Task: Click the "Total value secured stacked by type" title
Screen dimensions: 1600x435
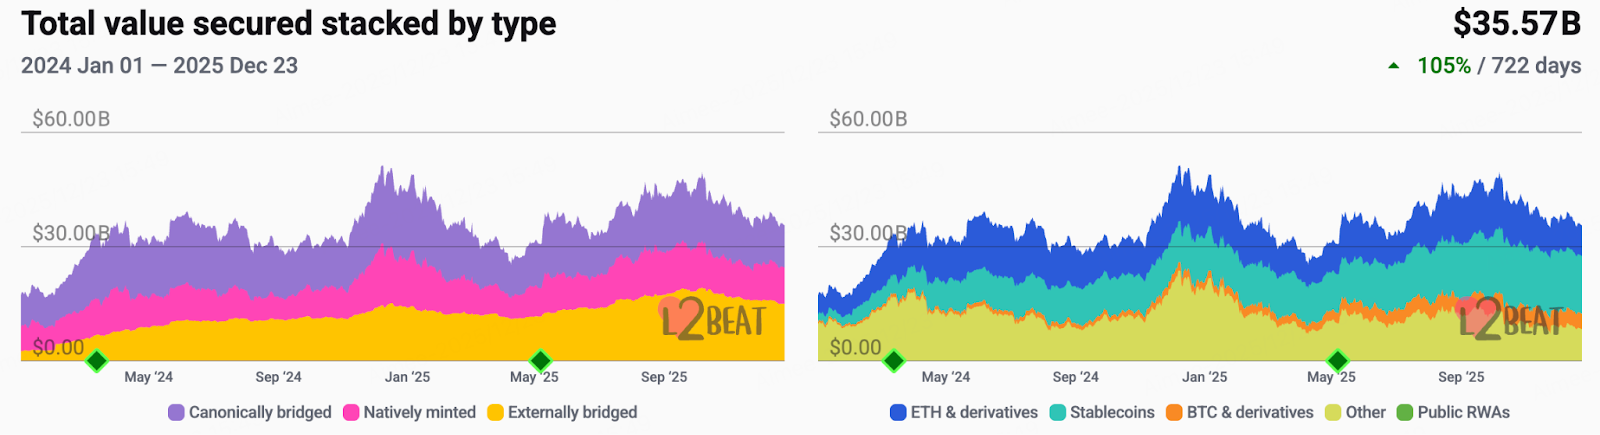Action: click(289, 24)
